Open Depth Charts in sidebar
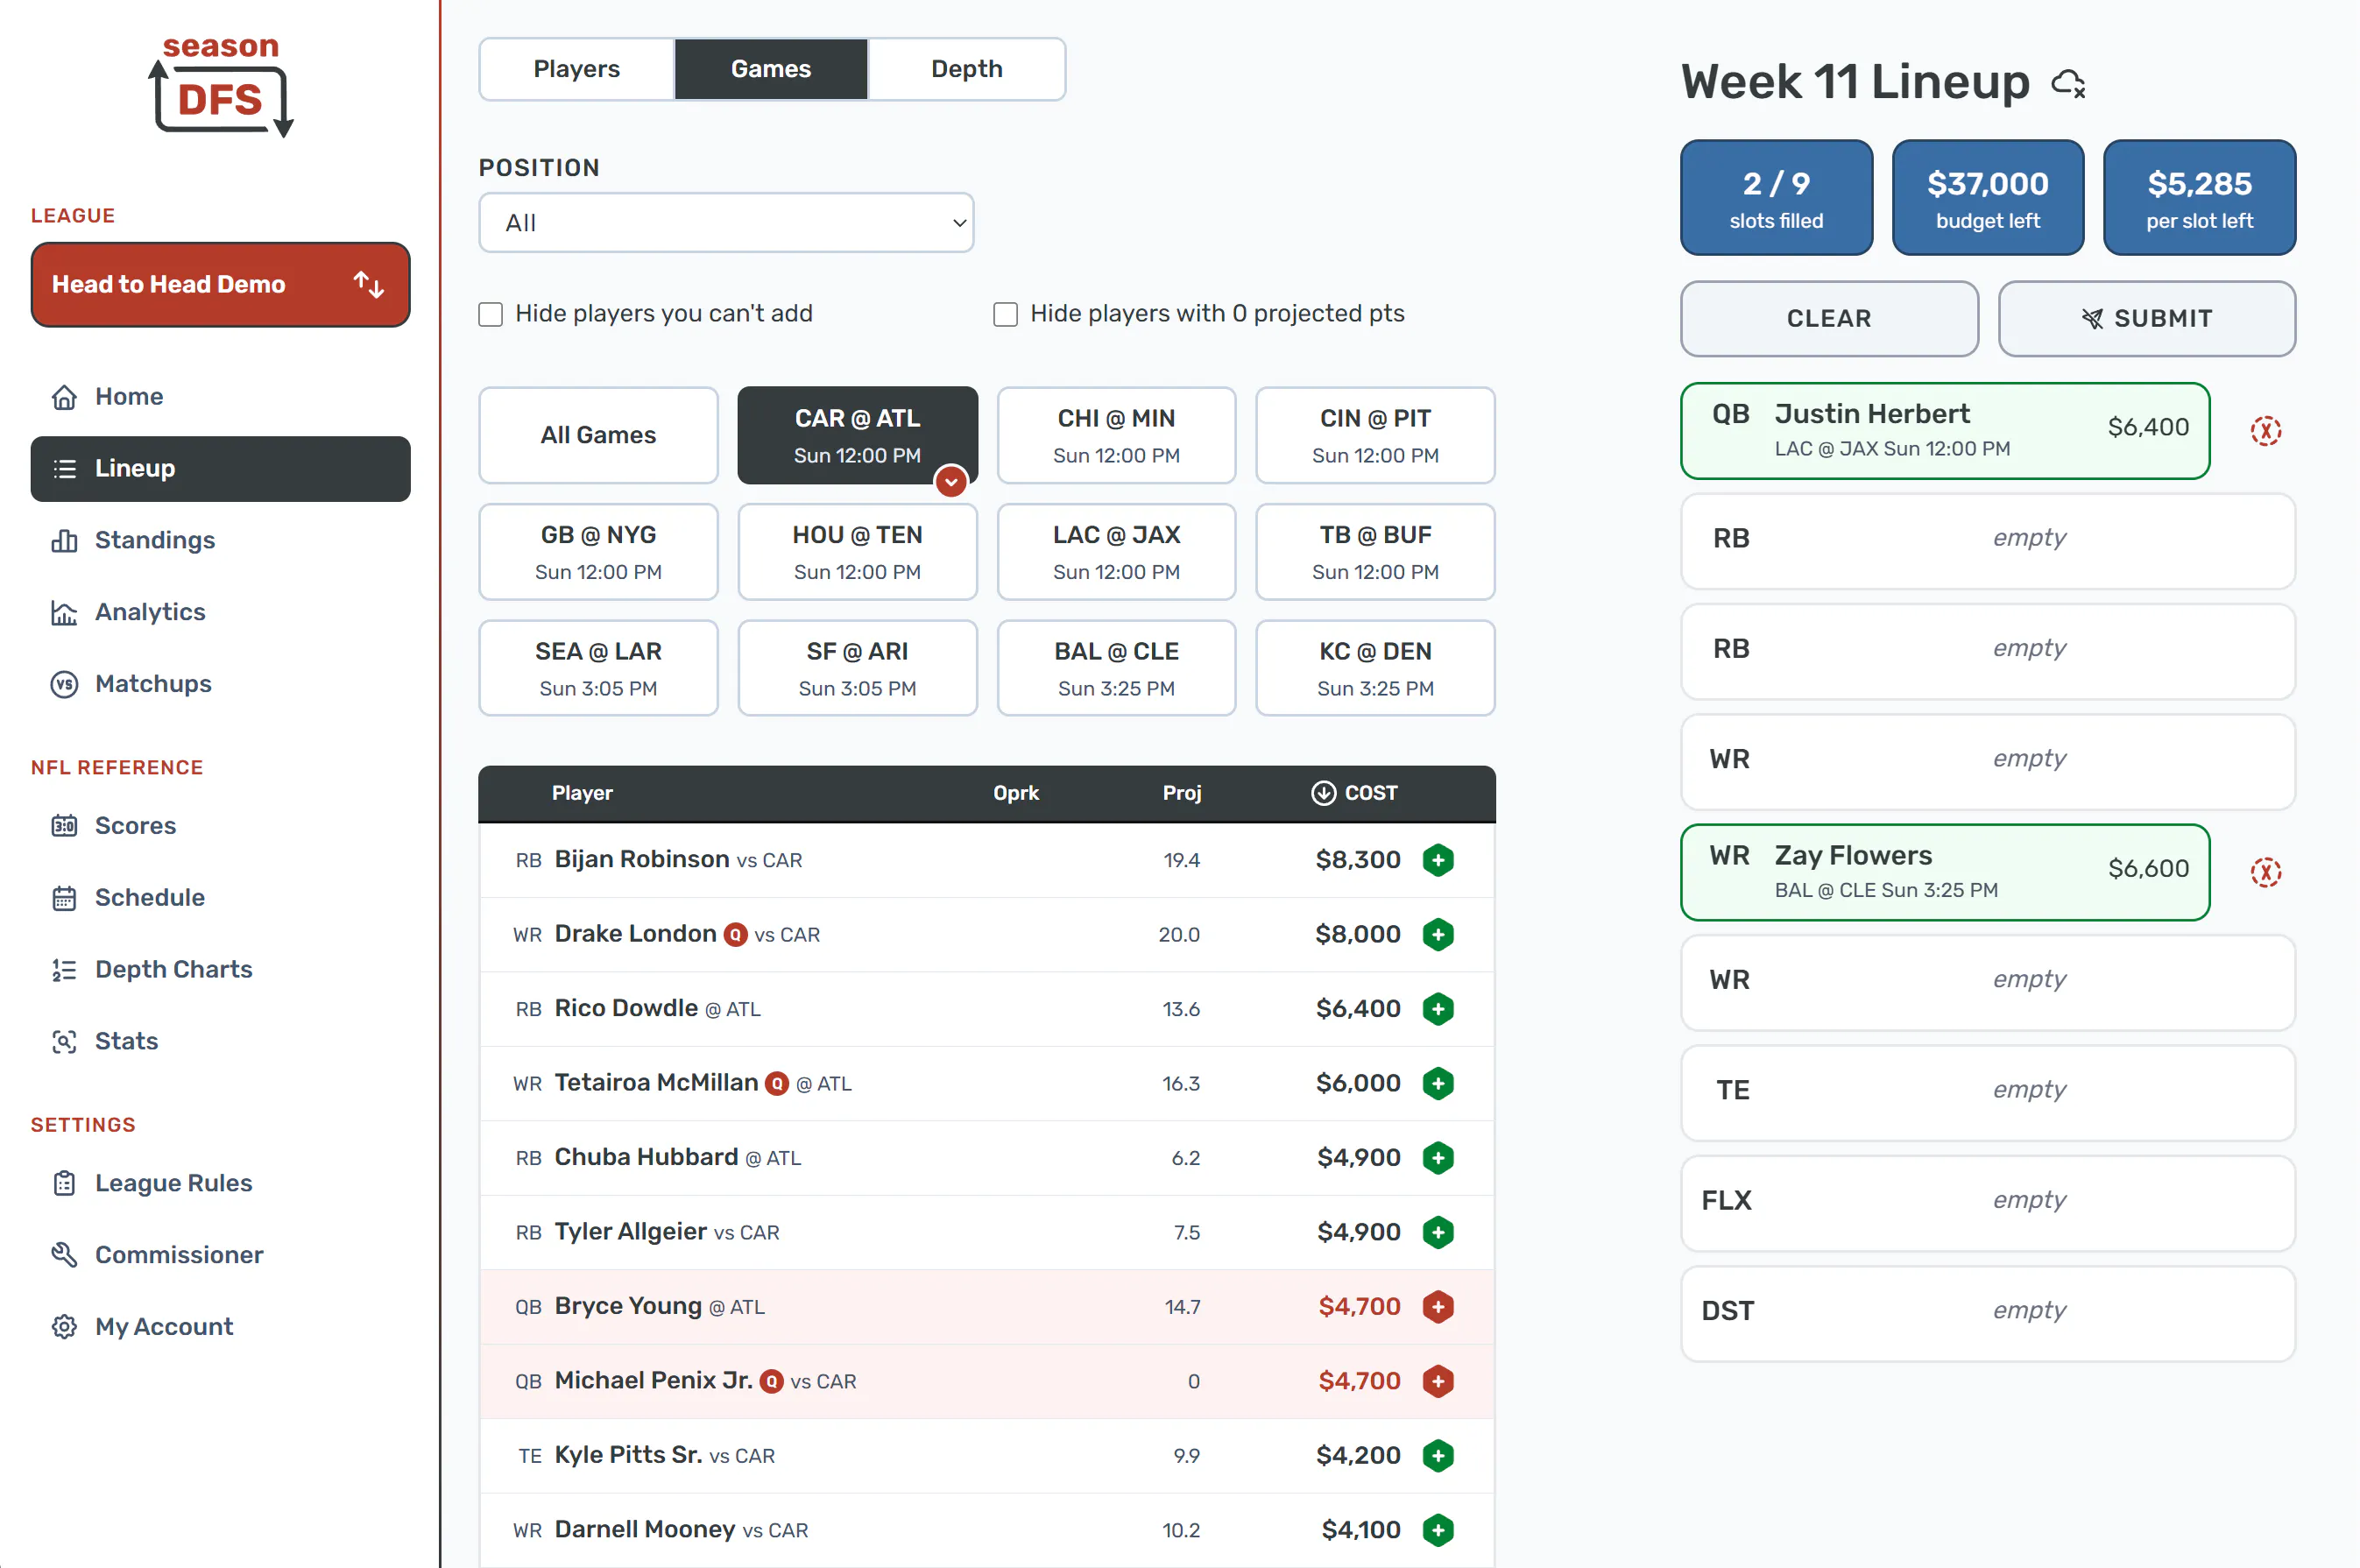 point(220,970)
